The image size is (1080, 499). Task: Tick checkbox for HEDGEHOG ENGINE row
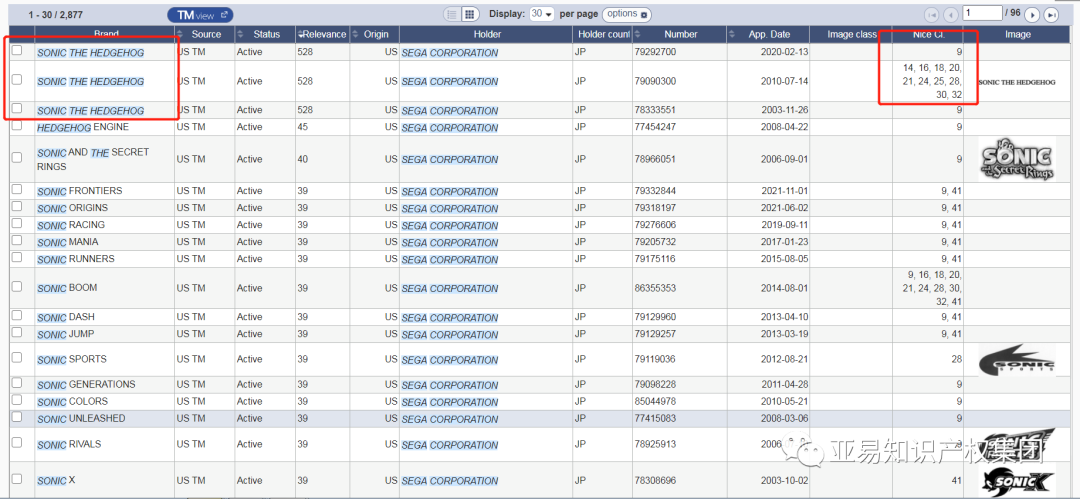[17, 125]
